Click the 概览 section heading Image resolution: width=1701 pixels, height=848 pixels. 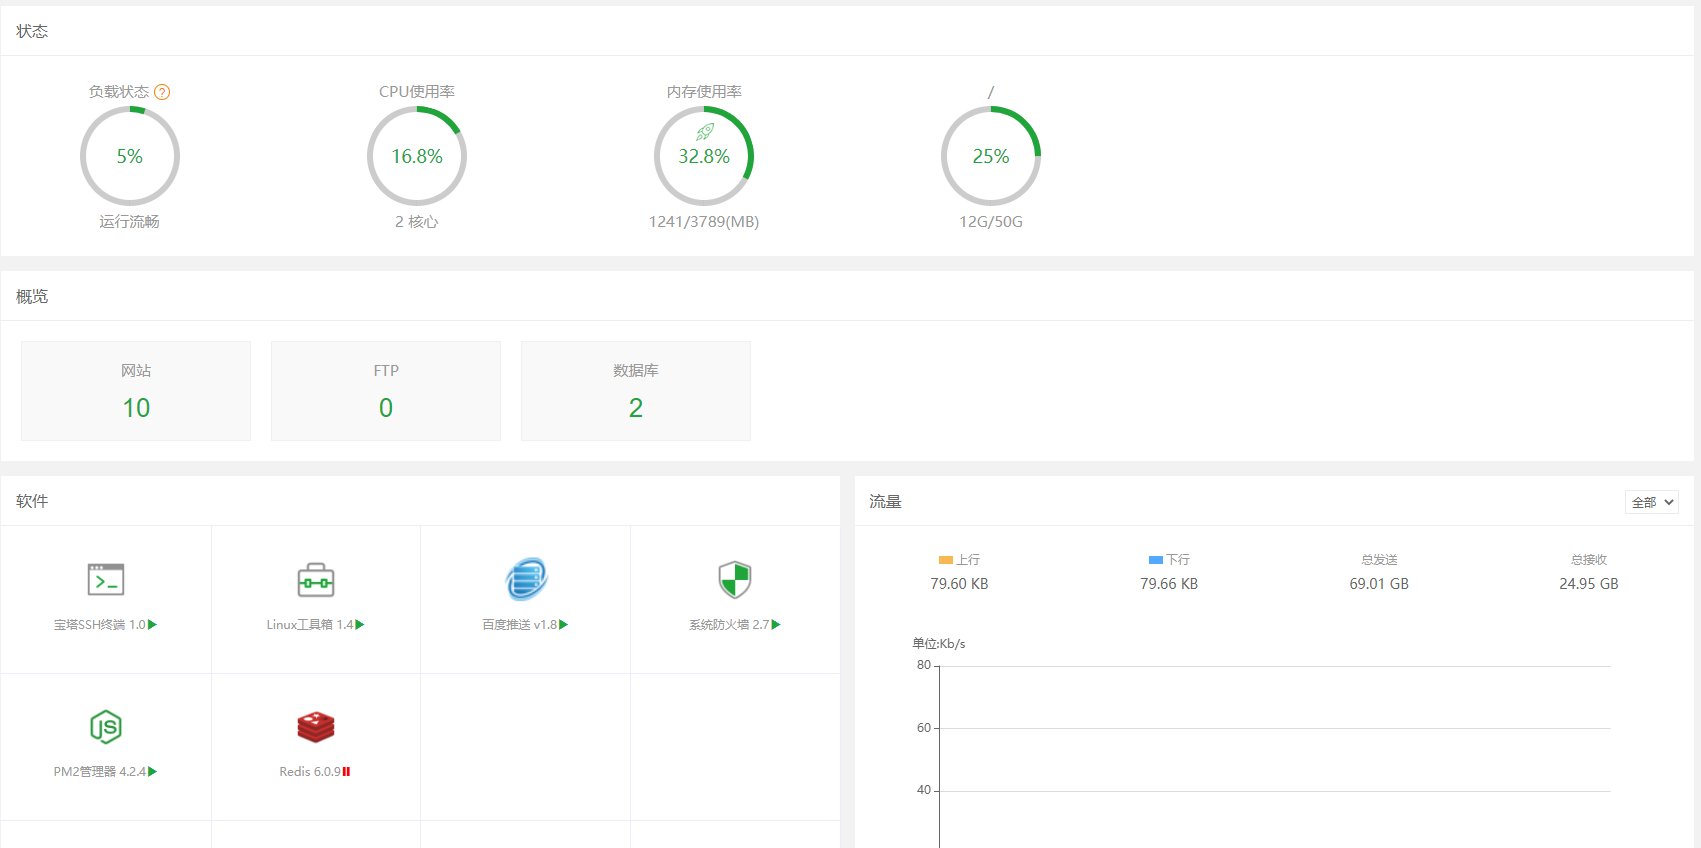pyautogui.click(x=32, y=297)
